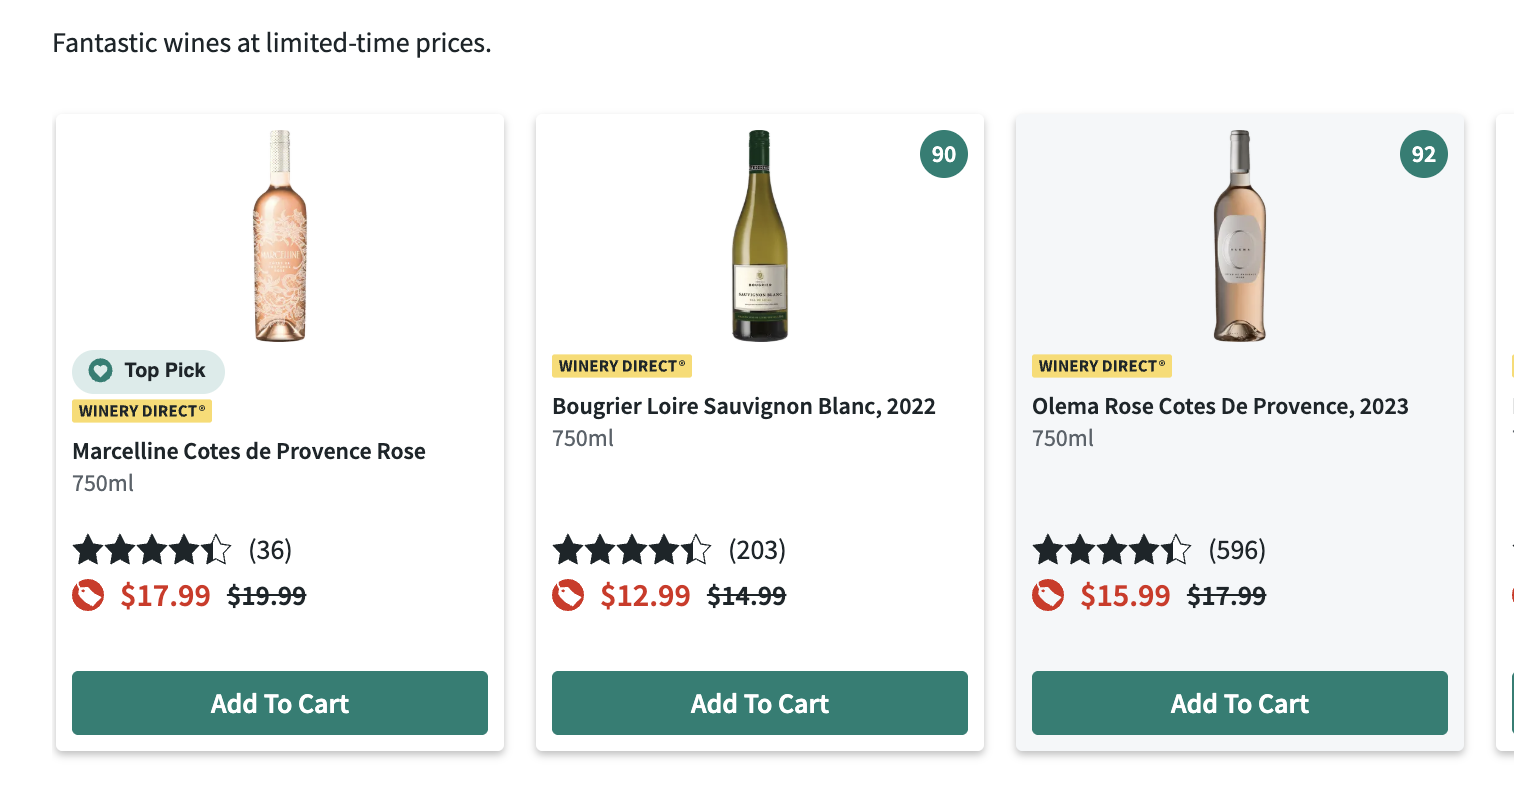Screen dimensions: 1514x804
Task: Add Bougrier Loire Sauvignon Blanc to cart
Action: tap(759, 703)
